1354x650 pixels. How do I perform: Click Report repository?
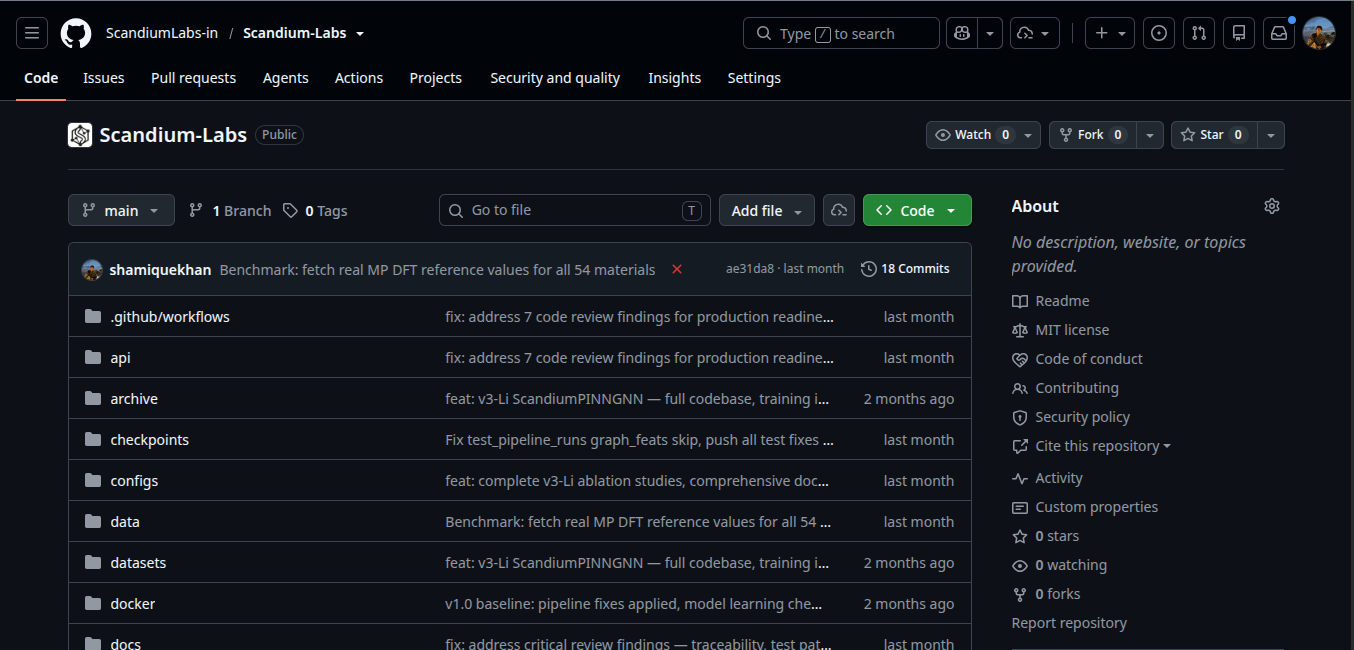1069,623
